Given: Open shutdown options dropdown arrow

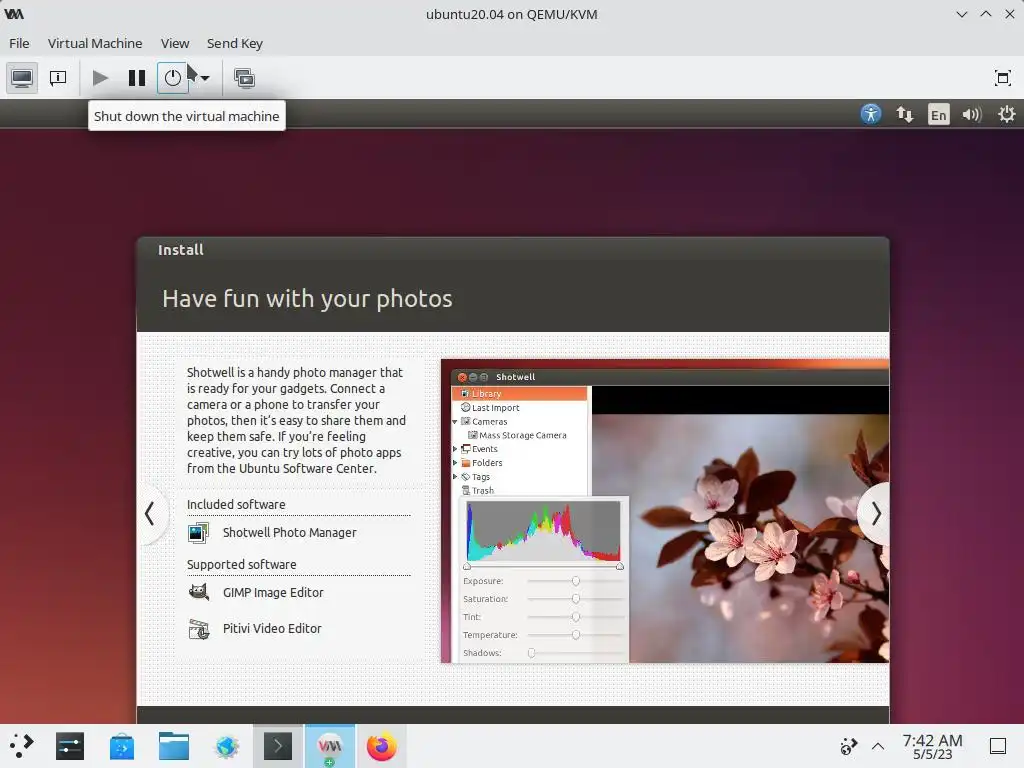Looking at the screenshot, I should 204,78.
